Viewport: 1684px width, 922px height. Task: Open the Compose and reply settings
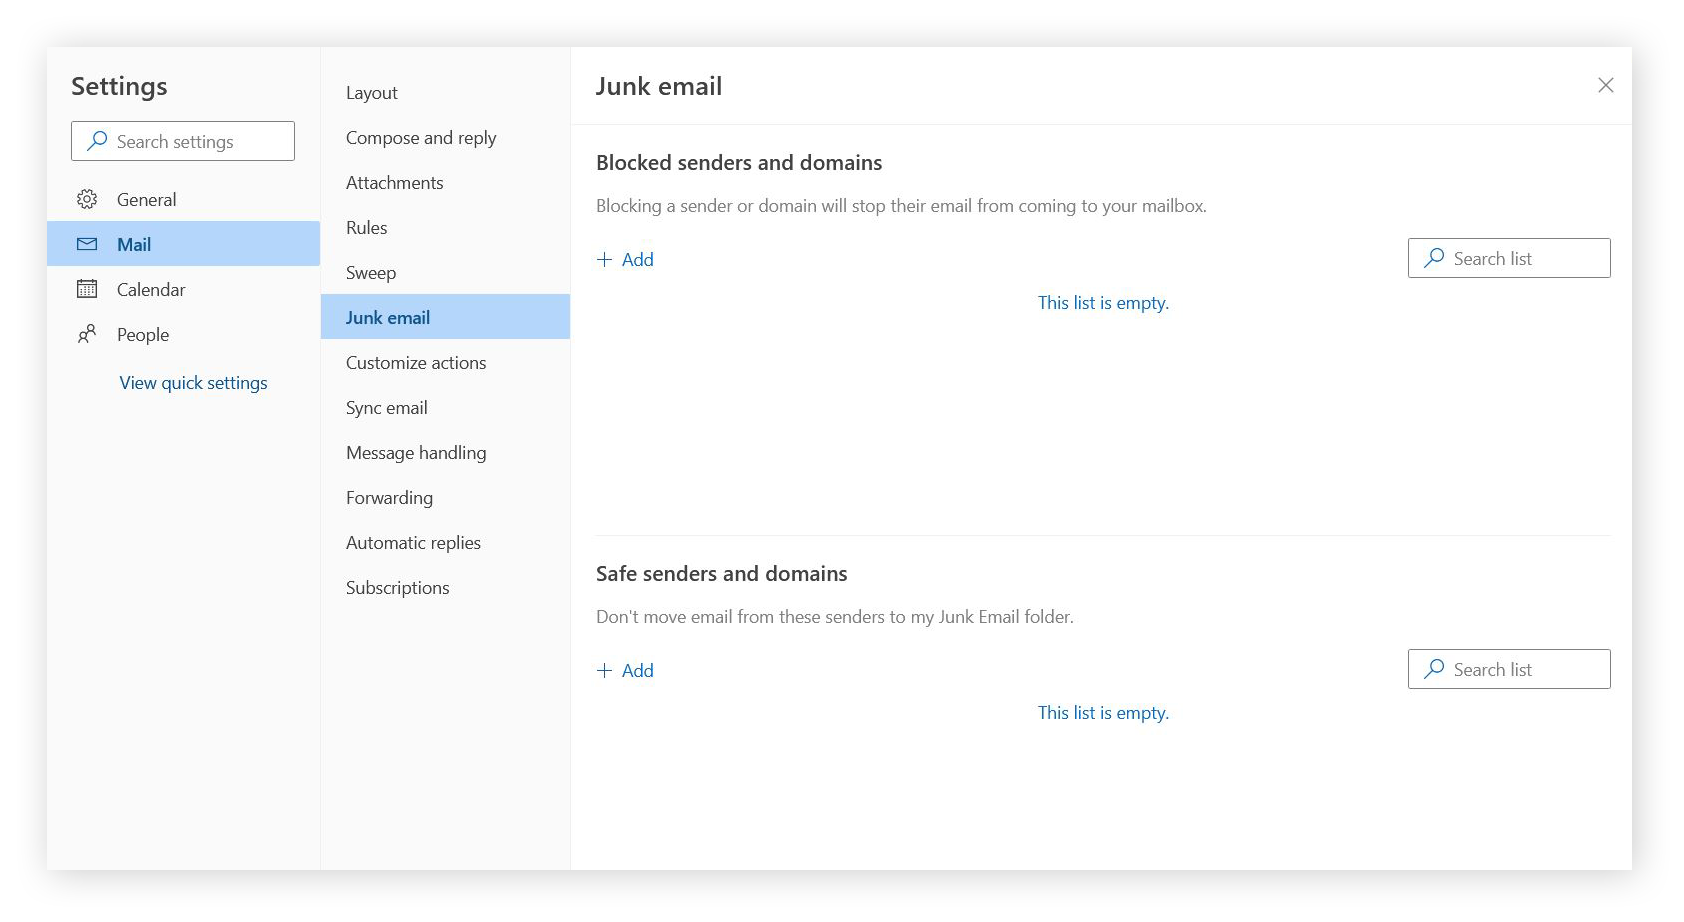[x=421, y=137]
